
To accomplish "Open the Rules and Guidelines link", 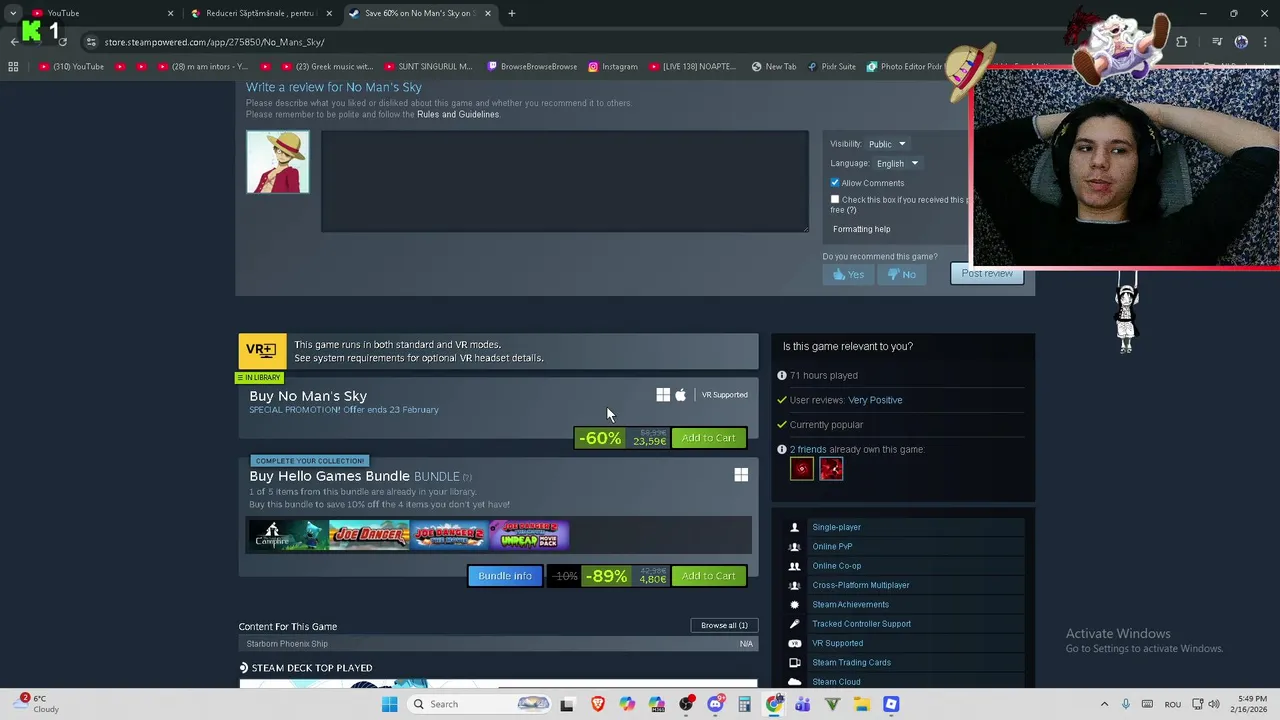I will (458, 115).
